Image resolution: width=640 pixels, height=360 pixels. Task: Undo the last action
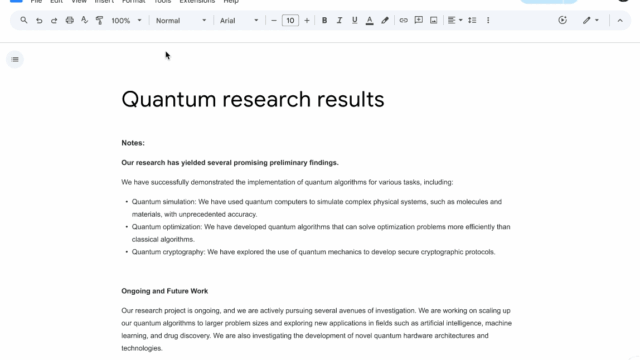(x=39, y=20)
